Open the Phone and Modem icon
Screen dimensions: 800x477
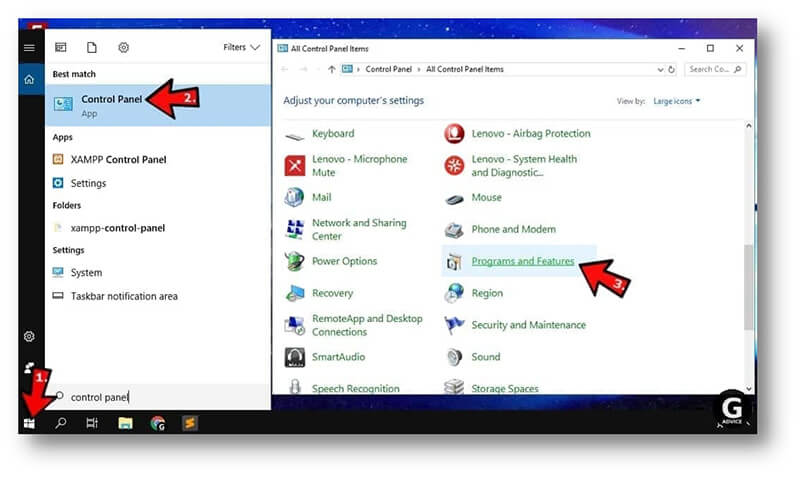pyautogui.click(x=454, y=230)
